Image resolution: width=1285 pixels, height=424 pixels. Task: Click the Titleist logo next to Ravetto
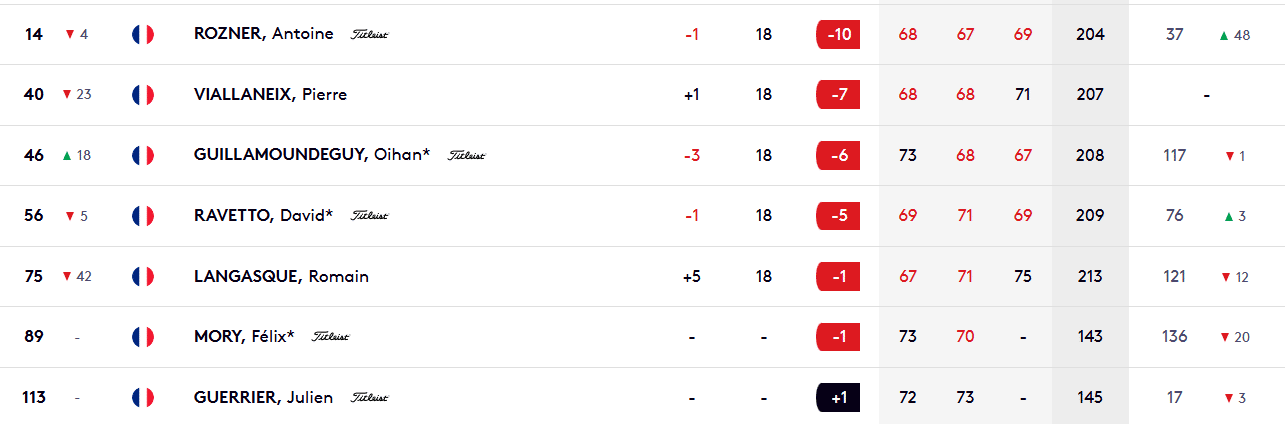(369, 216)
